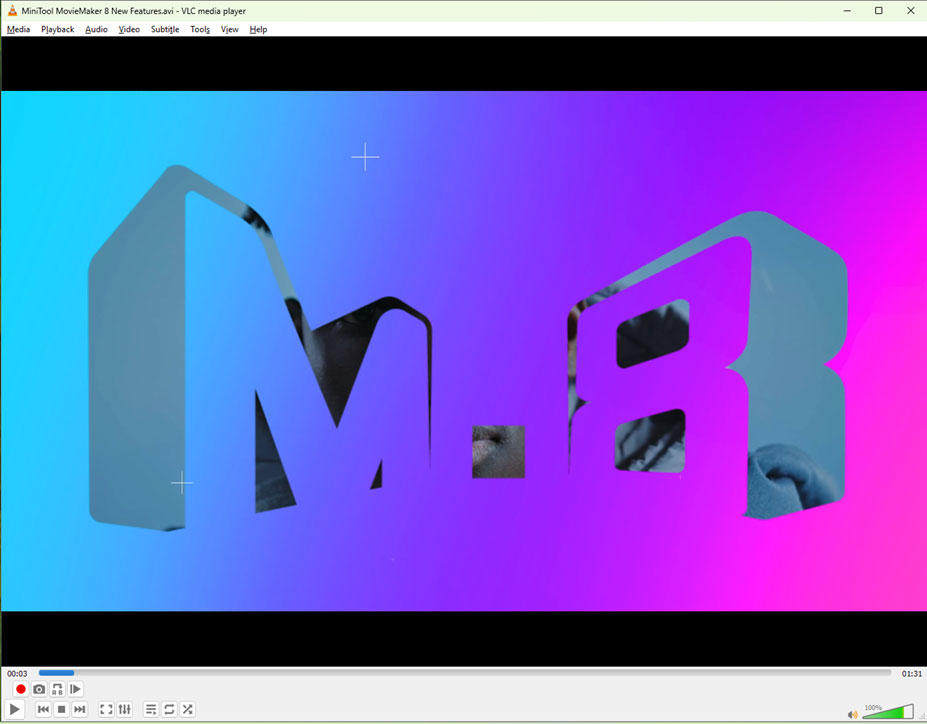Minimize the VLC window

[x=847, y=11]
